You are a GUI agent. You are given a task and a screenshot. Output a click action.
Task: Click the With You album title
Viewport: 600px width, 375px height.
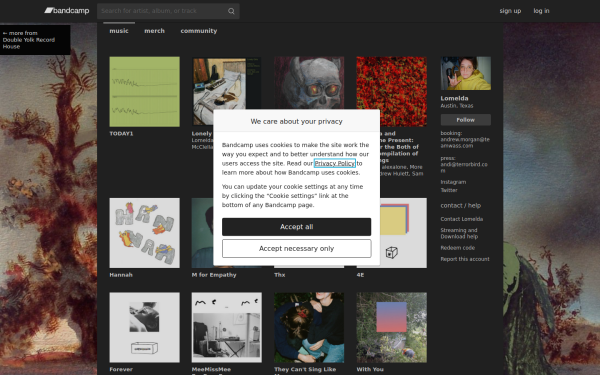[370, 369]
